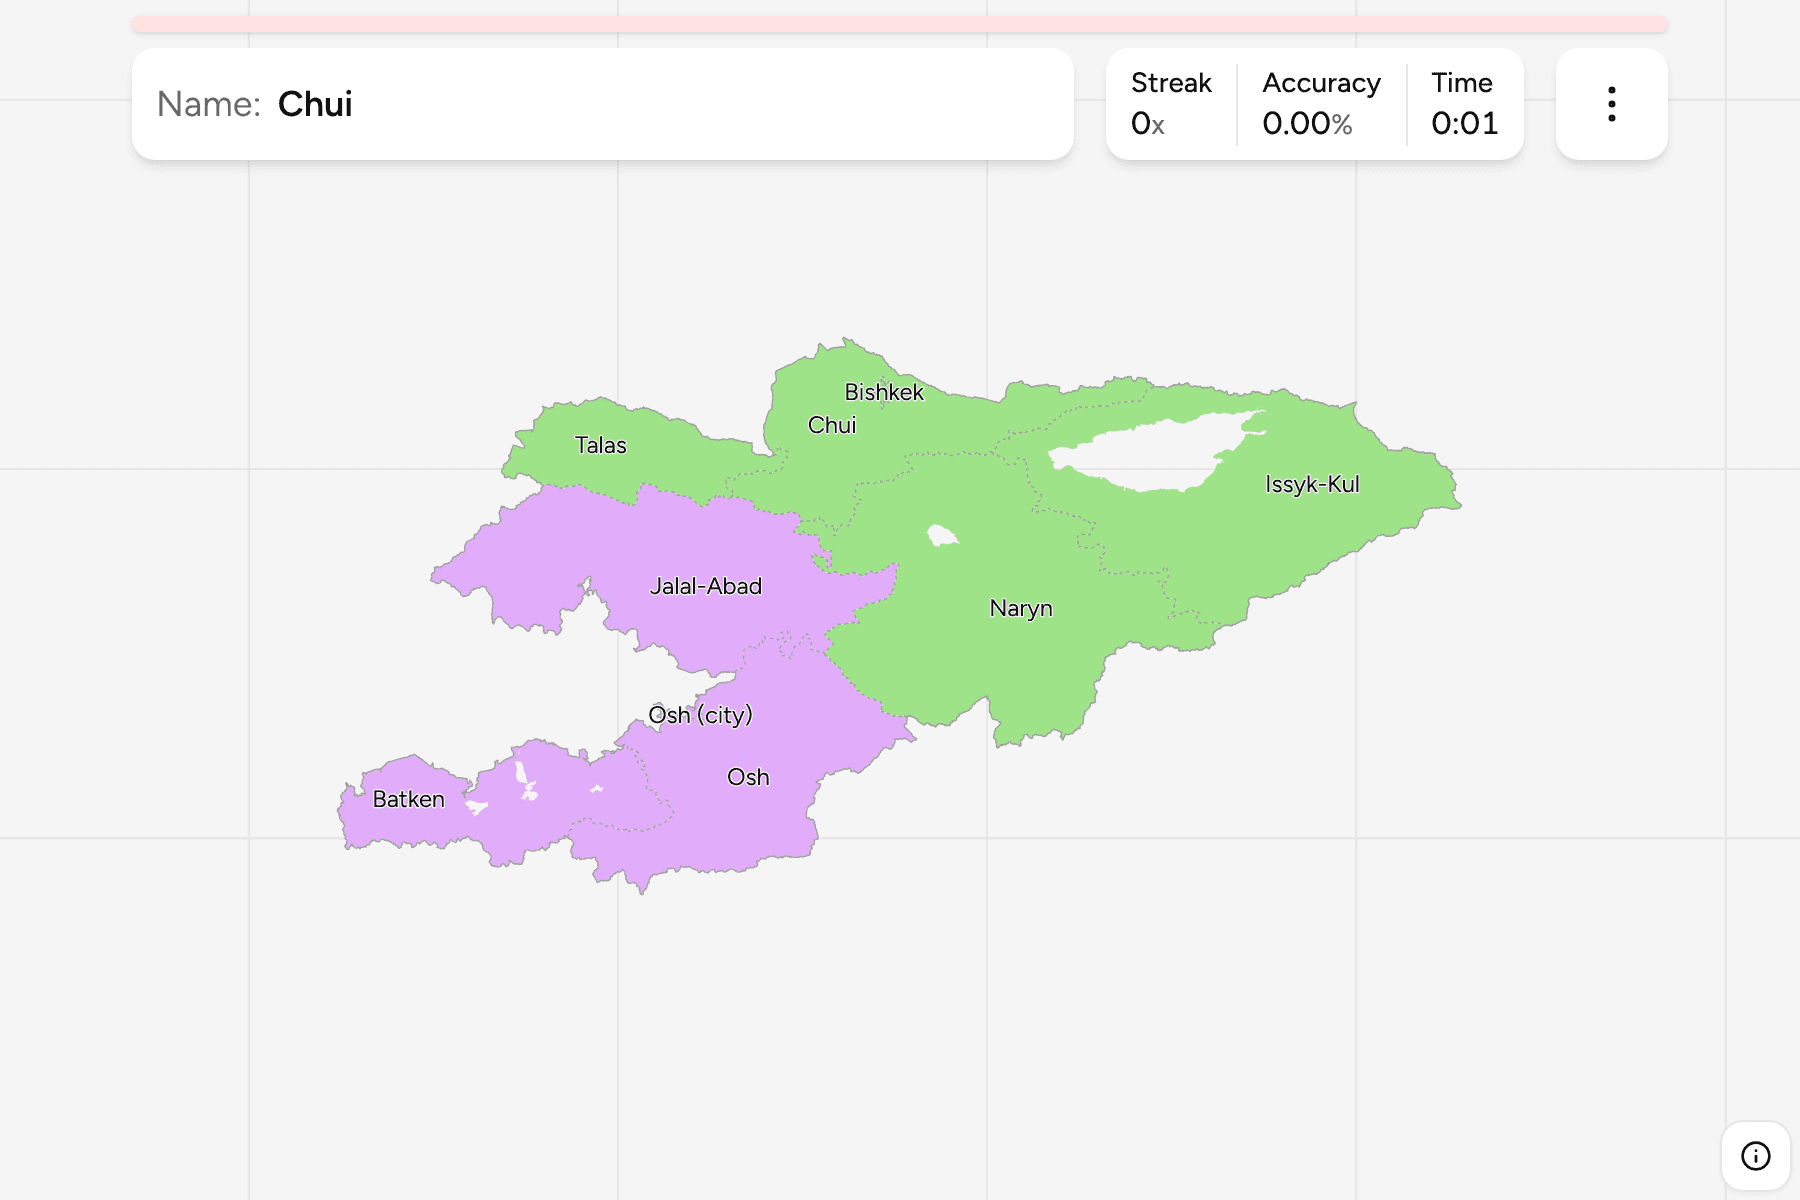Screen dimensions: 1800x1200
Task: Open the three-dot options menu
Action: [x=1611, y=104]
